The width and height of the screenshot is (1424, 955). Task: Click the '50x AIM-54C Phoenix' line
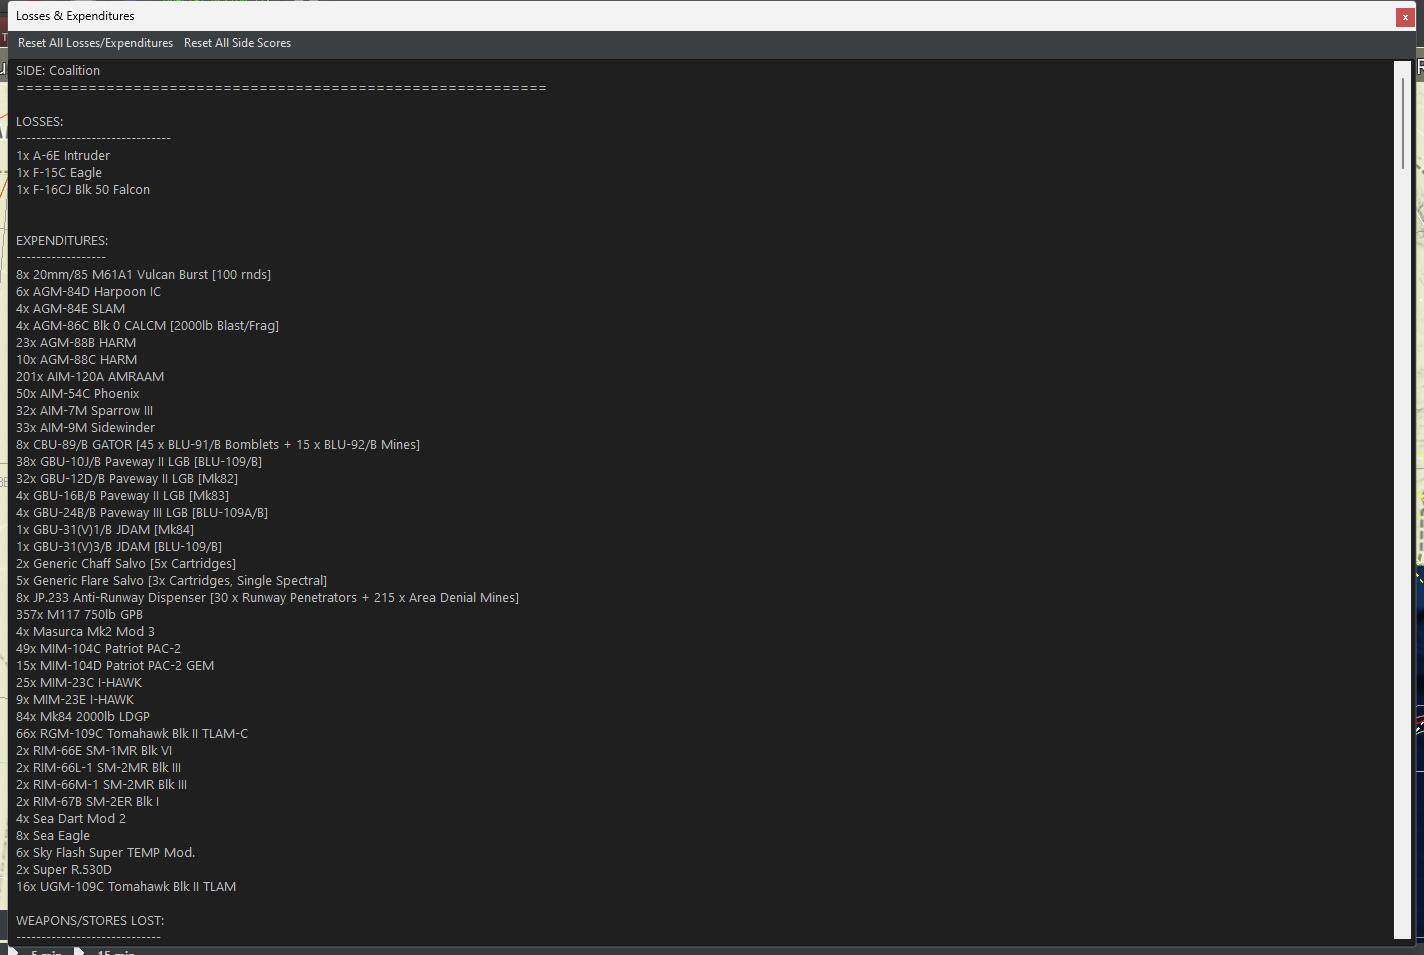click(78, 394)
